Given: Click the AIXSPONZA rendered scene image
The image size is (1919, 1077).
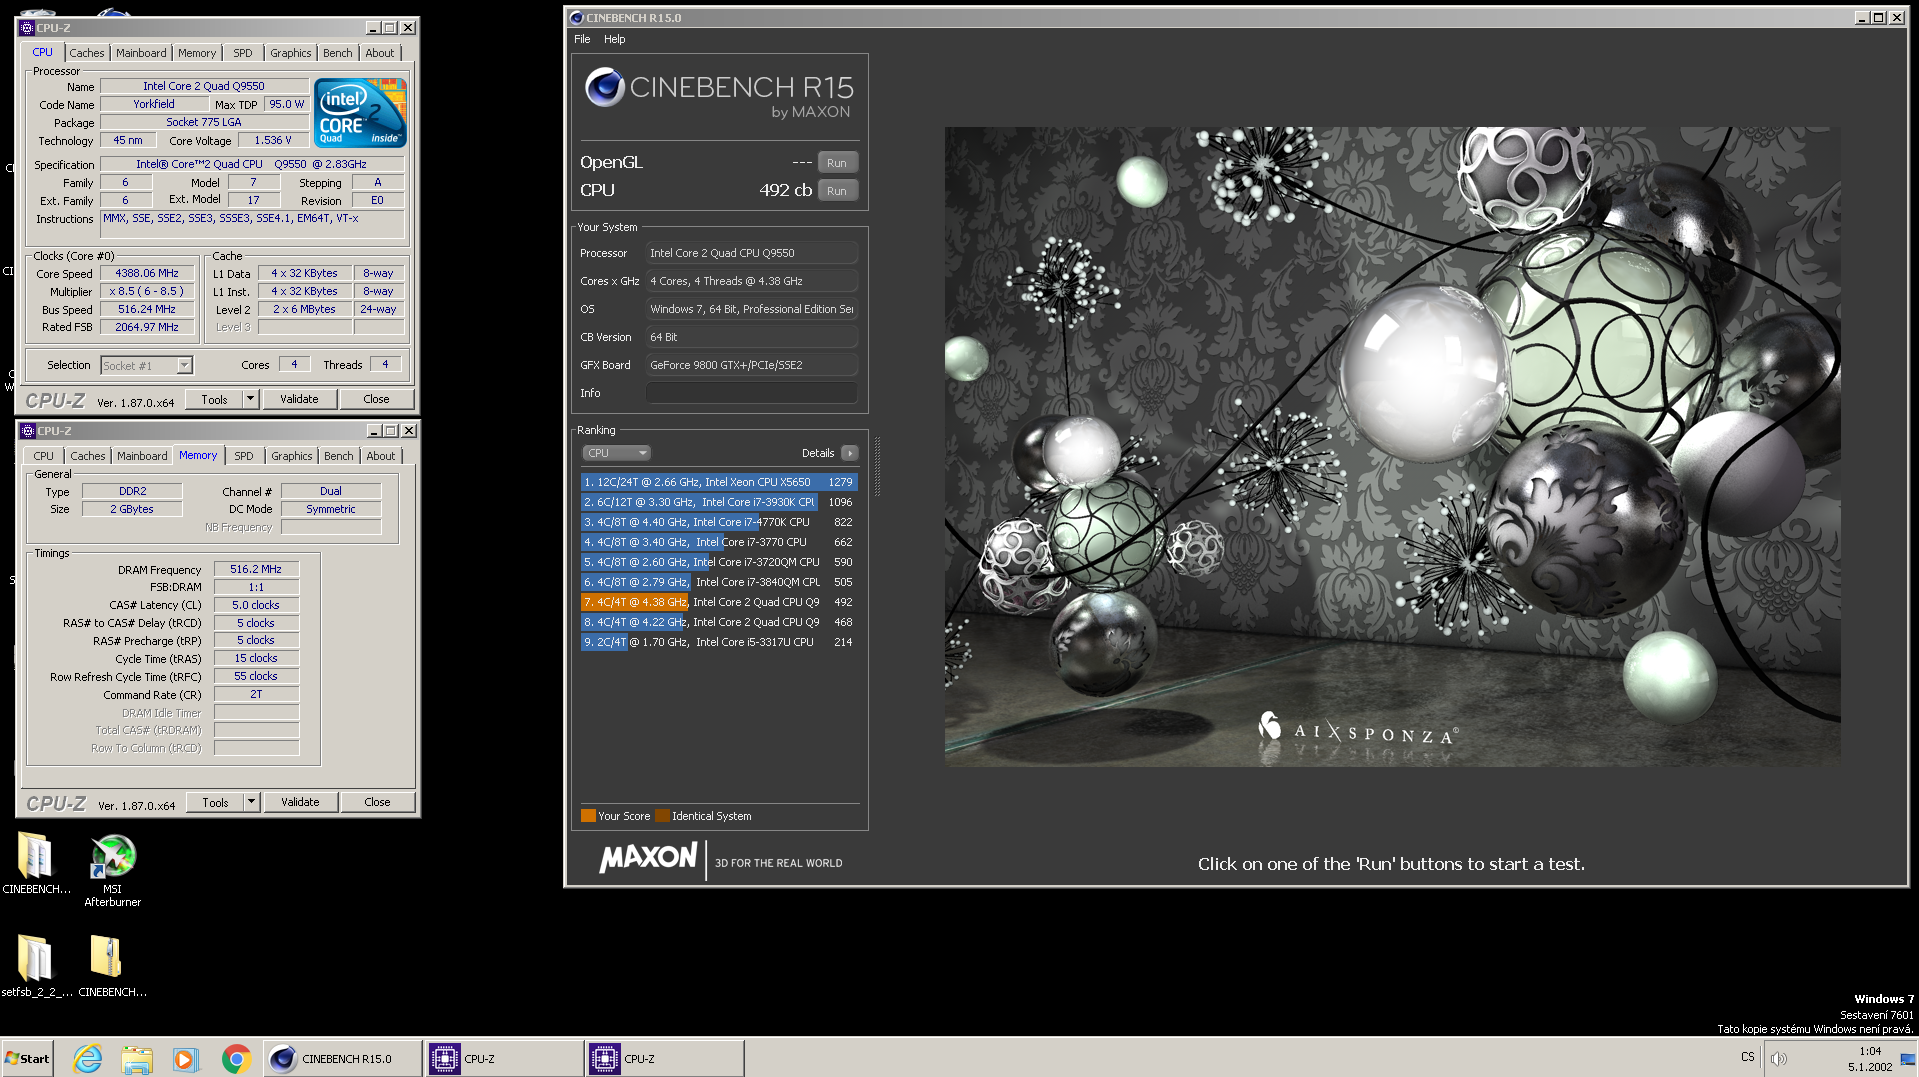Looking at the screenshot, I should point(1392,446).
